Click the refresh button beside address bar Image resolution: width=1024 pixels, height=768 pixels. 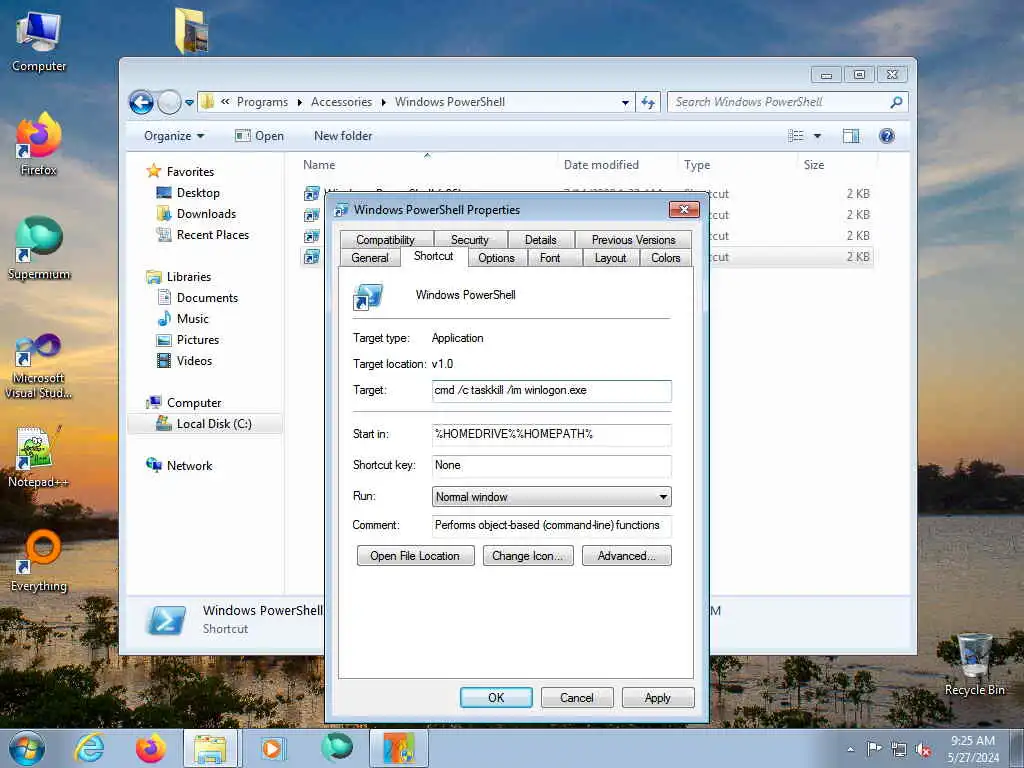(x=648, y=102)
